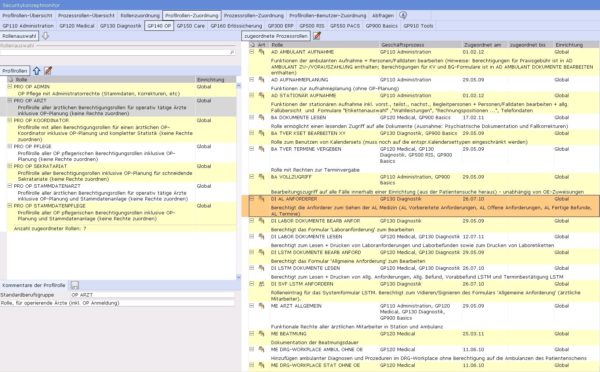Image resolution: width=600 pixels, height=372 pixels.
Task: Click the Rollenauswahl search input field
Action: pos(117,52)
